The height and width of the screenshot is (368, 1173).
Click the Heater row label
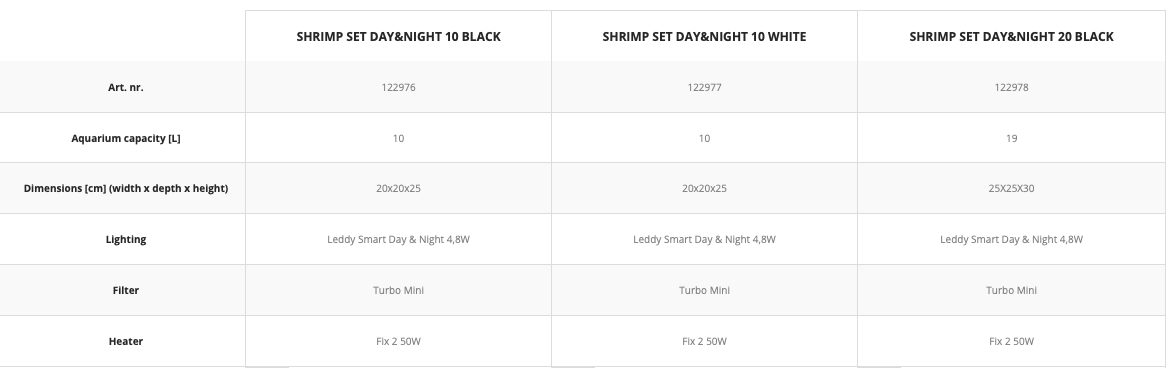tap(126, 341)
